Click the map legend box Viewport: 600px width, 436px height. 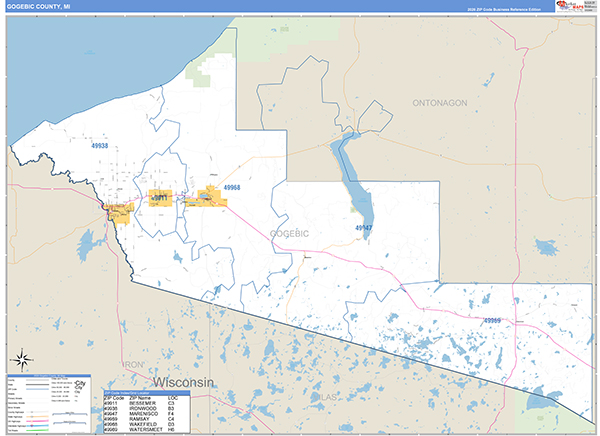coord(49,404)
